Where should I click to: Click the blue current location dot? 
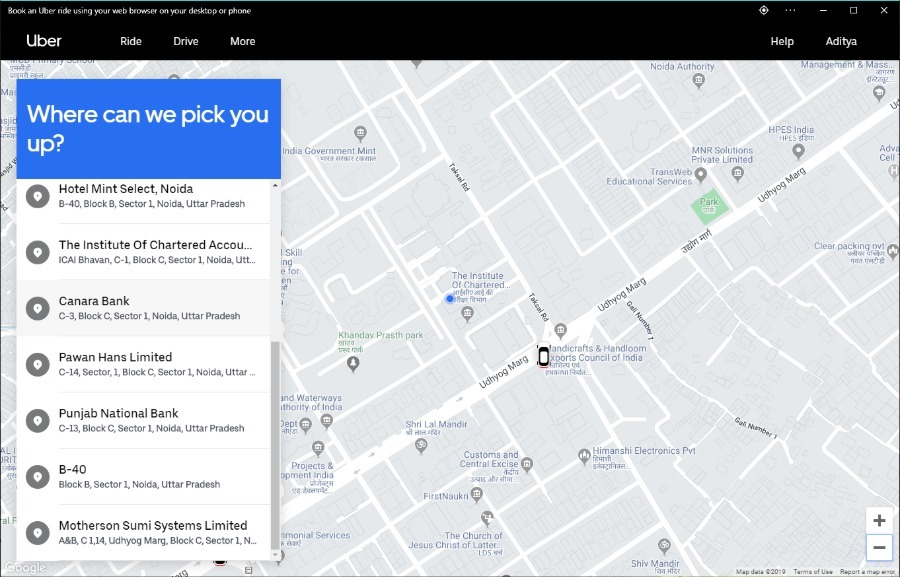click(x=449, y=299)
